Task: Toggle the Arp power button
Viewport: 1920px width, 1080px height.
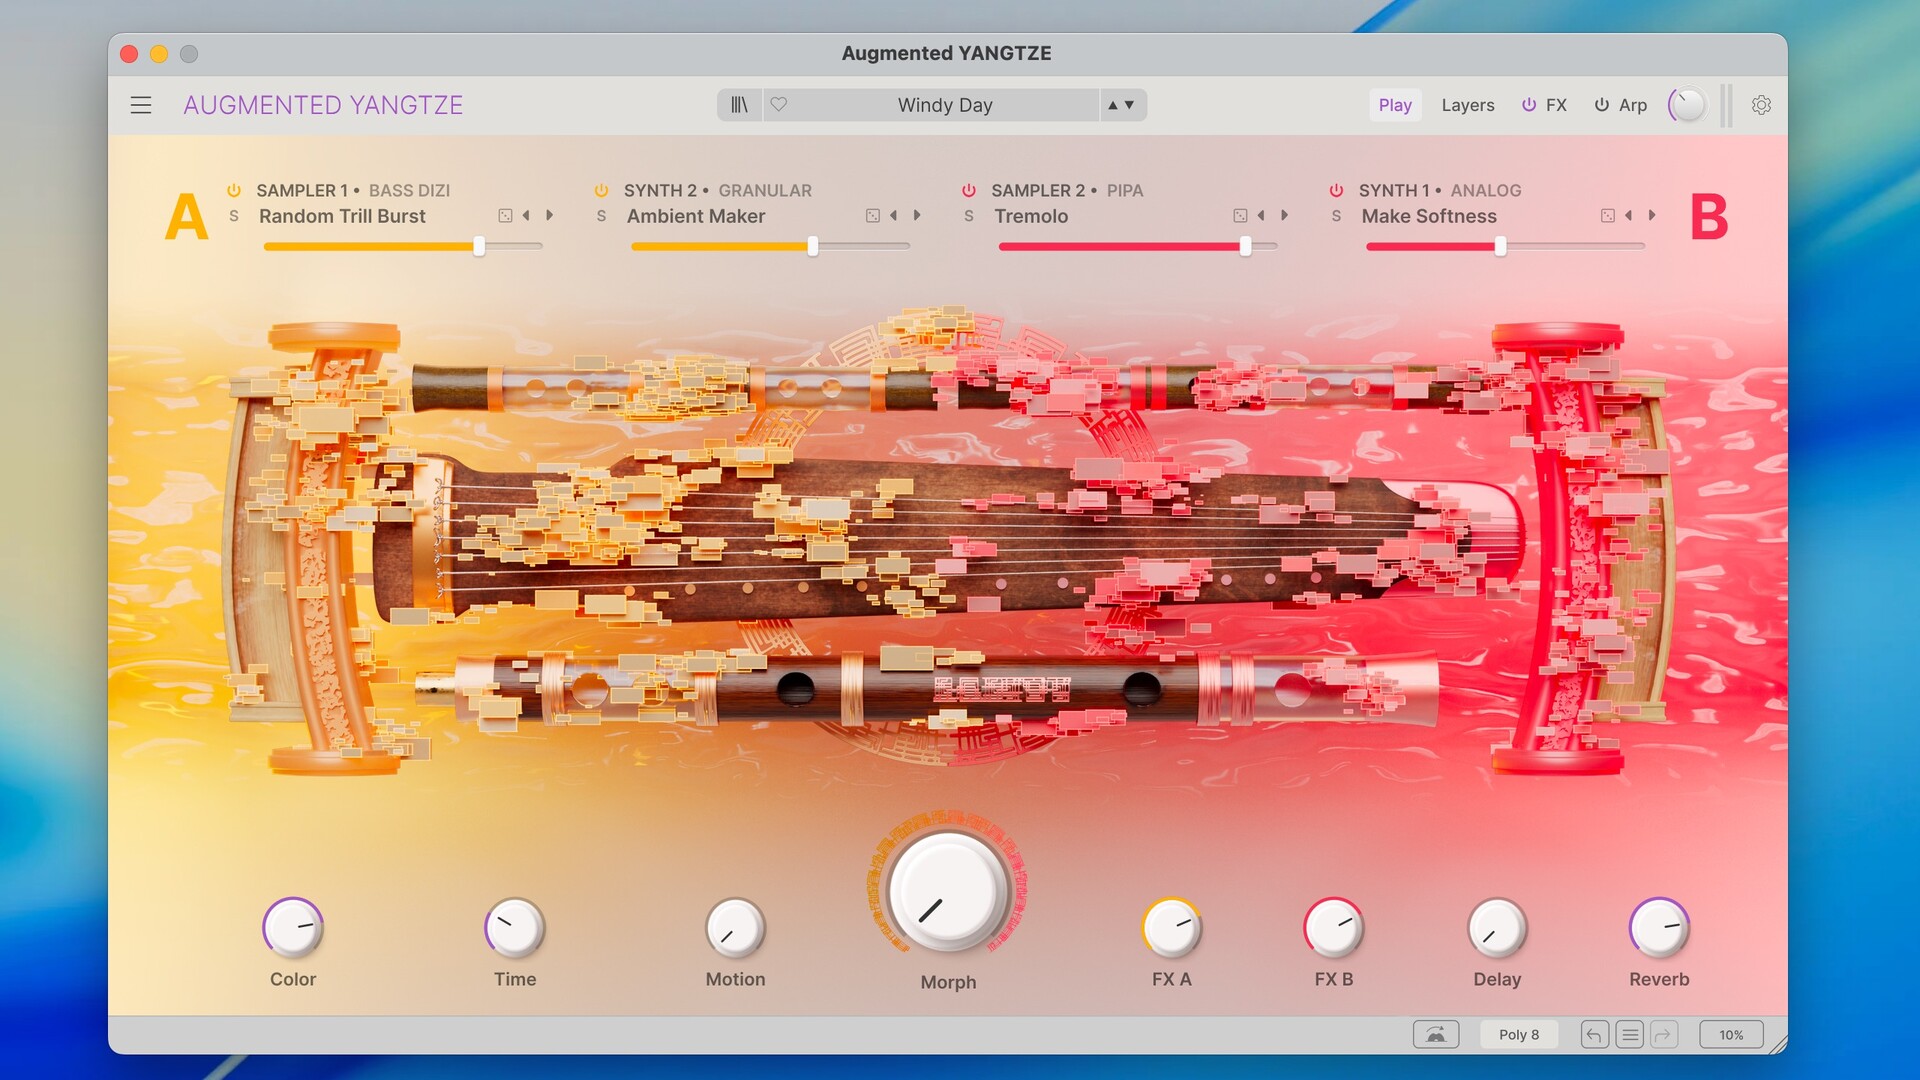Action: [1602, 104]
